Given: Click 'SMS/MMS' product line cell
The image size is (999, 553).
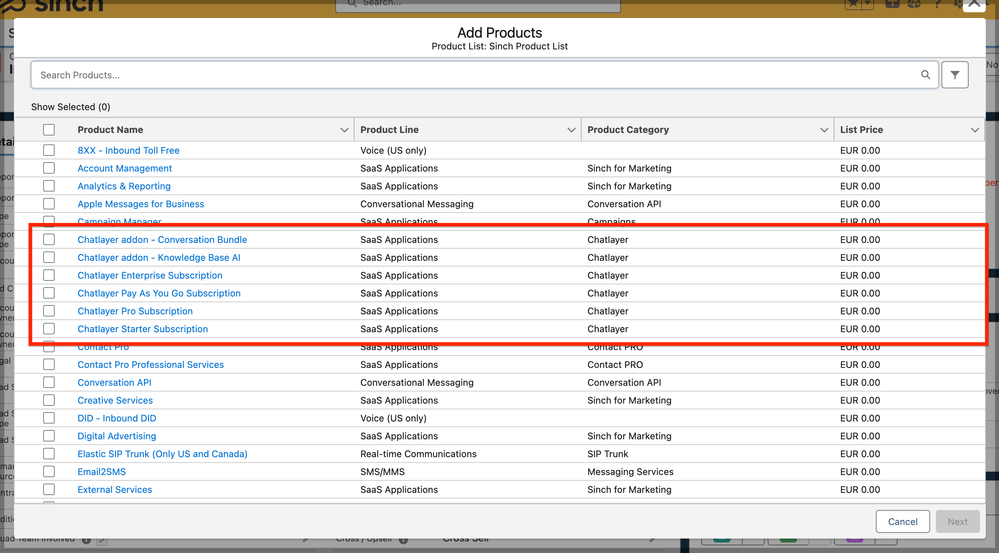Looking at the screenshot, I should [382, 471].
